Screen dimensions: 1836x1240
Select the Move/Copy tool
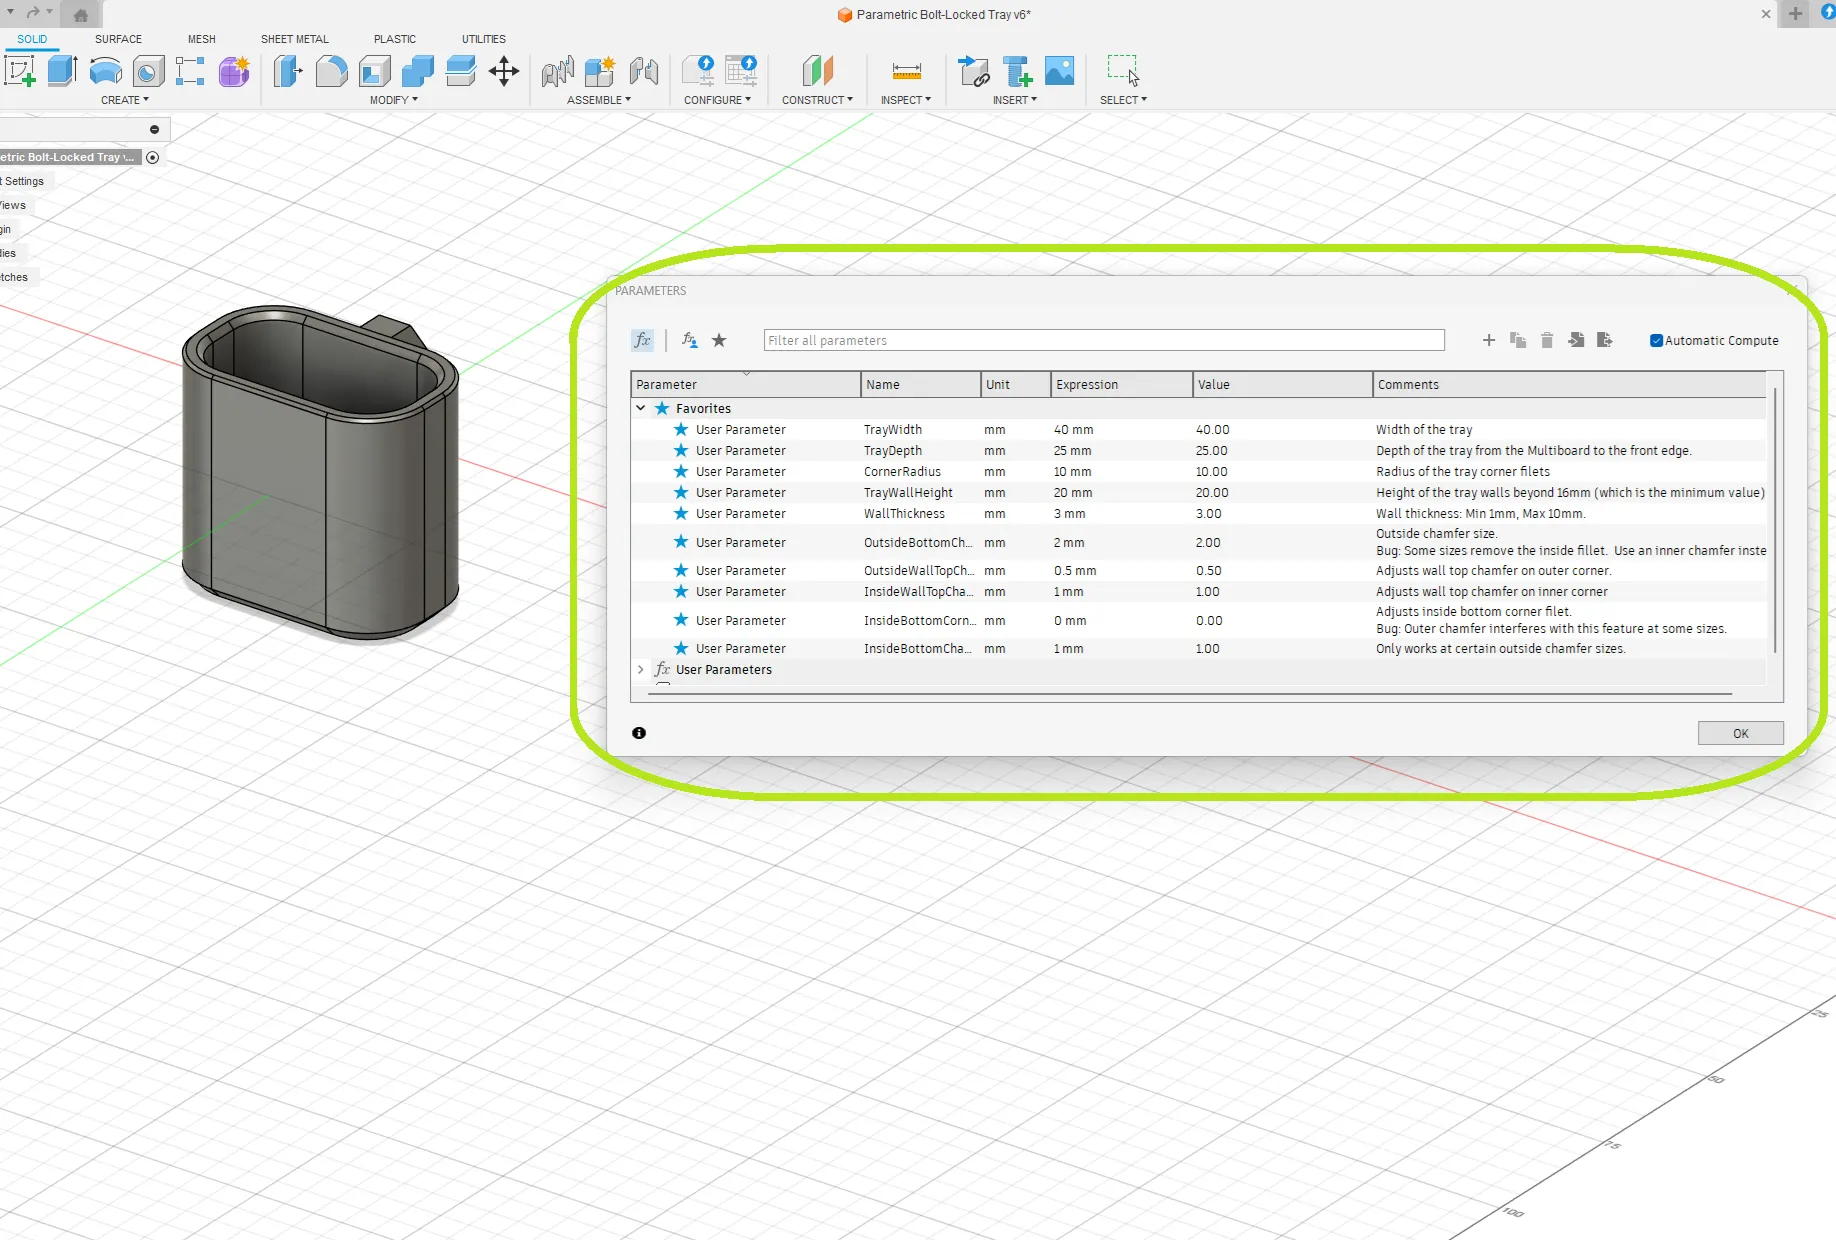coord(504,71)
